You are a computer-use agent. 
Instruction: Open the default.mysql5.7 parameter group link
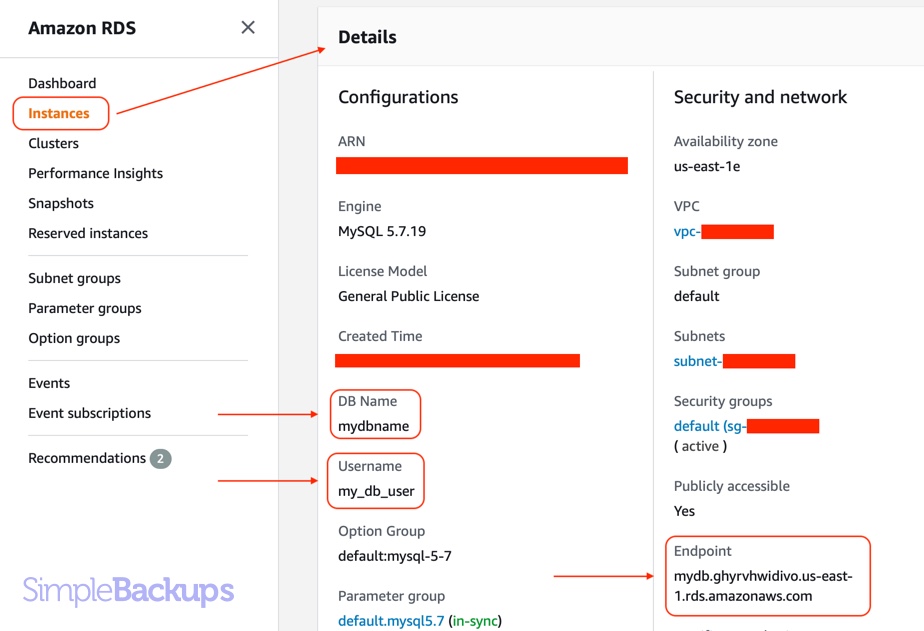[x=391, y=621]
